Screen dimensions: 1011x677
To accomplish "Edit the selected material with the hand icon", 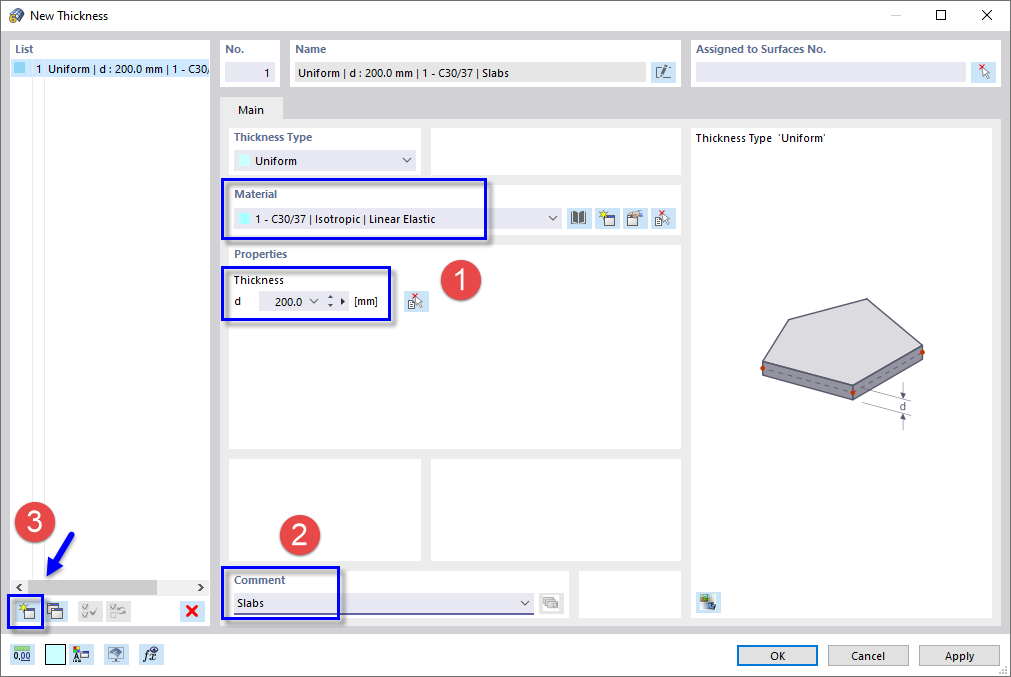I will click(x=635, y=218).
